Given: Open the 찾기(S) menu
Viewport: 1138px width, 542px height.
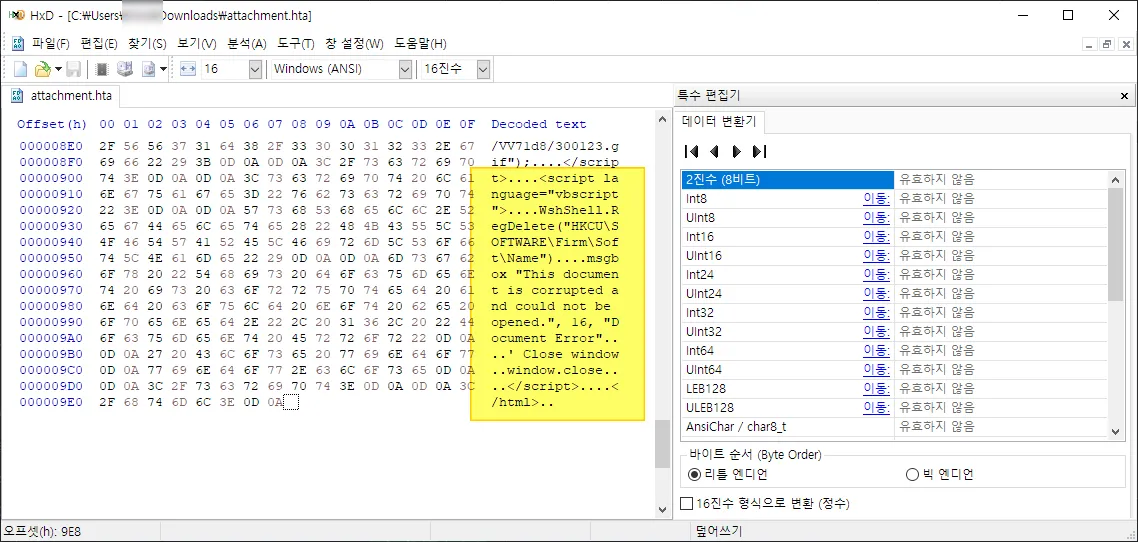Looking at the screenshot, I should click(147, 44).
